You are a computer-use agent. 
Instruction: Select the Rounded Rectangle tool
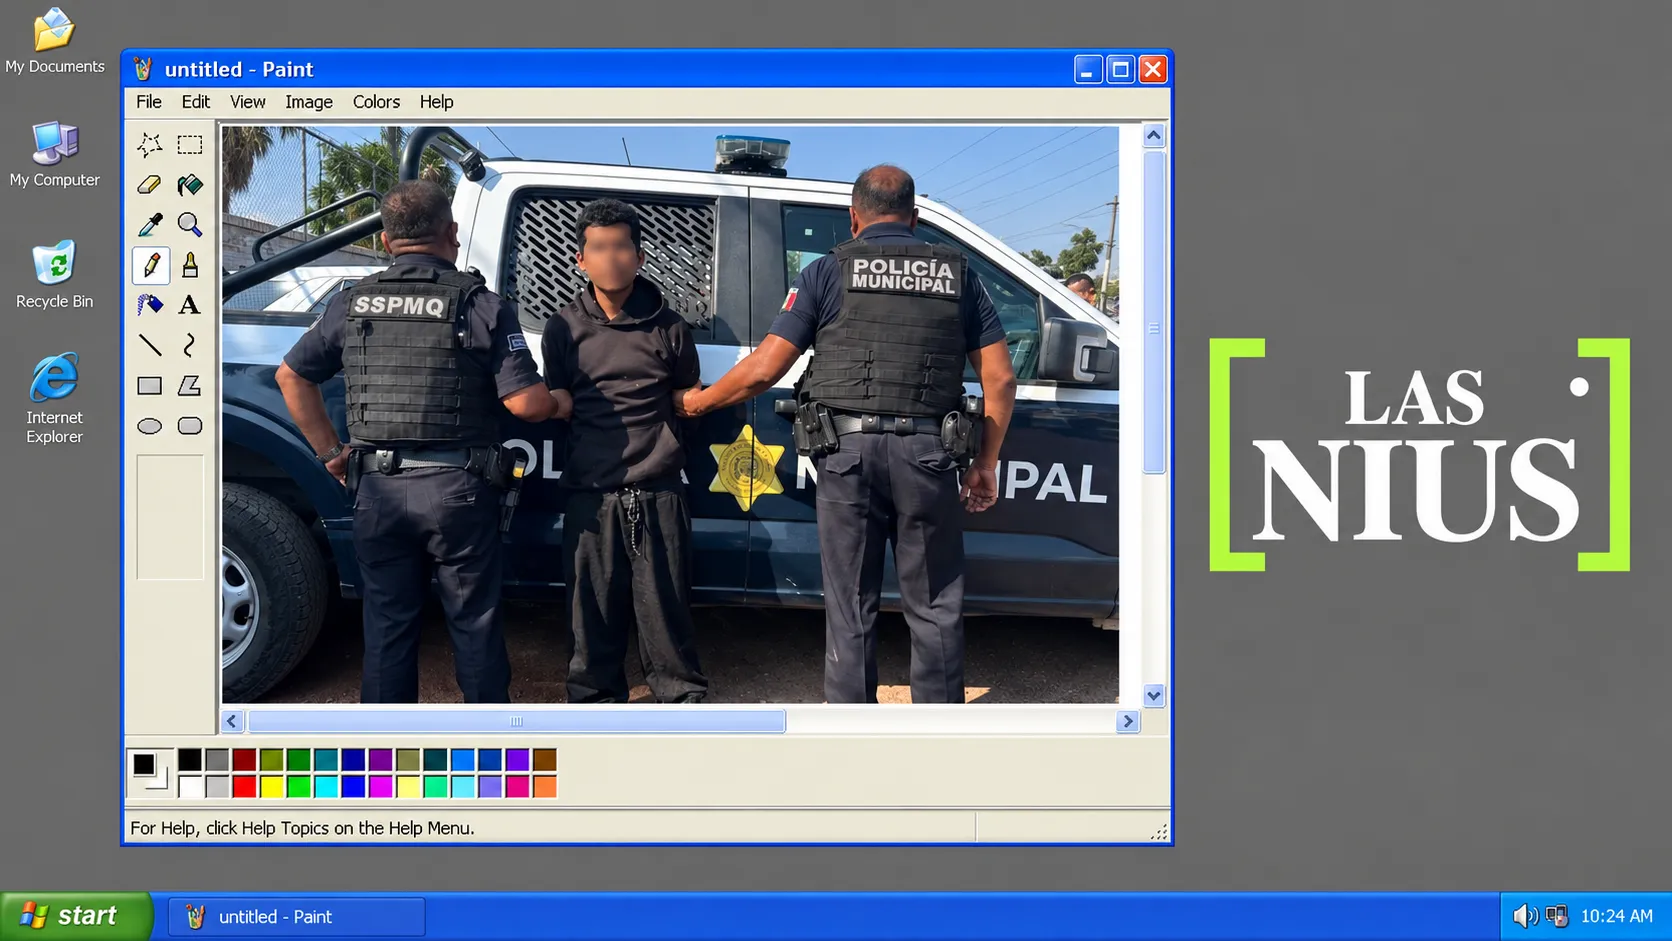coord(189,426)
